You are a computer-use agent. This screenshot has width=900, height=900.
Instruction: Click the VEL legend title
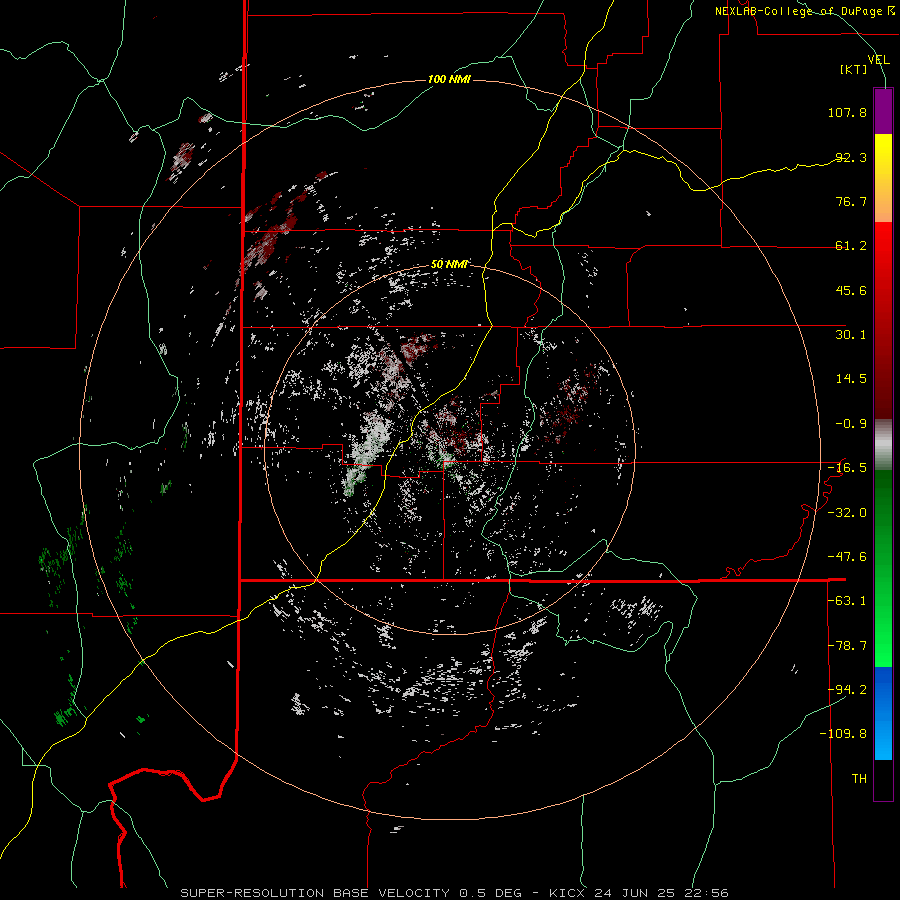click(878, 60)
